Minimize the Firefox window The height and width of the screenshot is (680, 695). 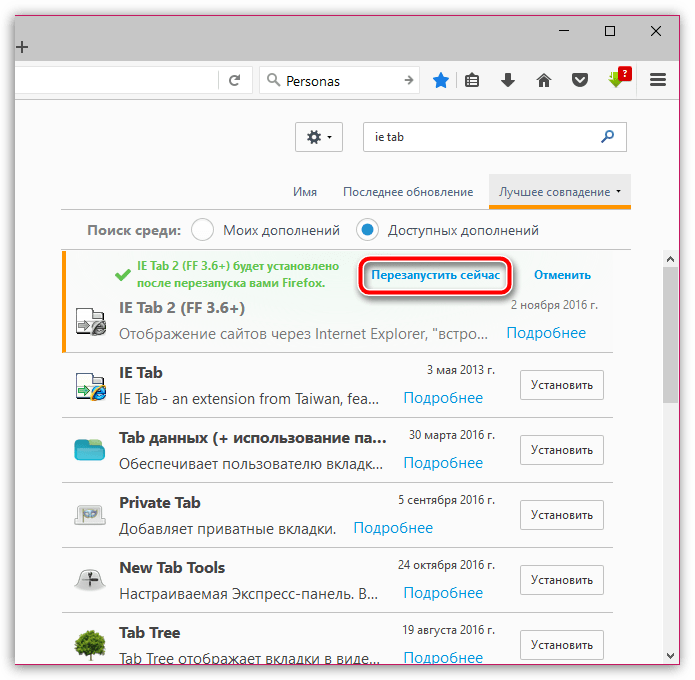pyautogui.click(x=564, y=31)
